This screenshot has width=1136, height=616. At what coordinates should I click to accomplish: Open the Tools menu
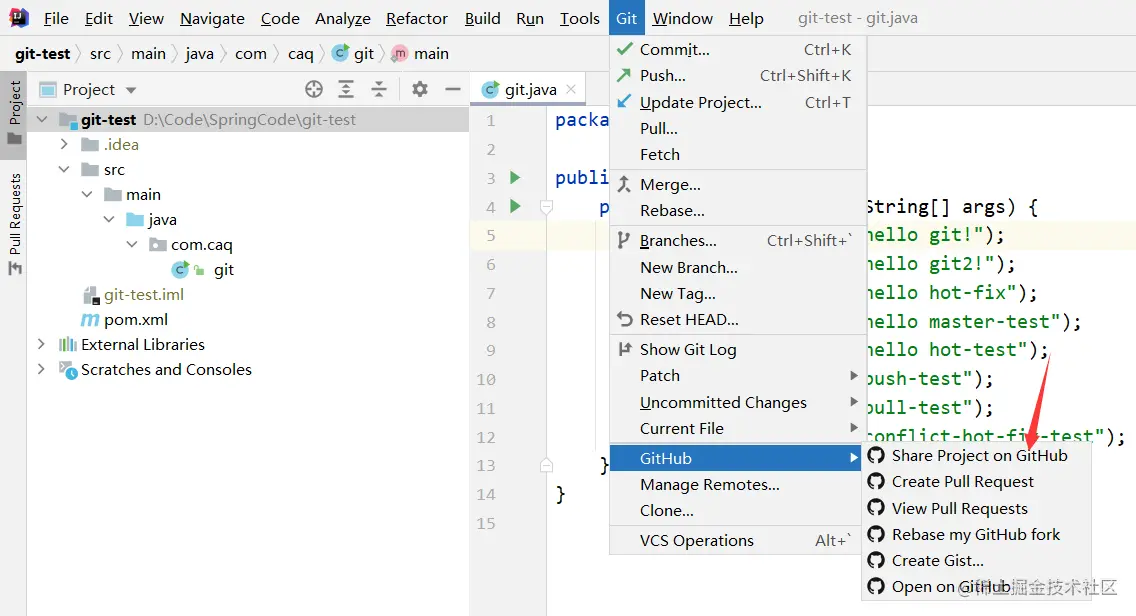click(580, 18)
